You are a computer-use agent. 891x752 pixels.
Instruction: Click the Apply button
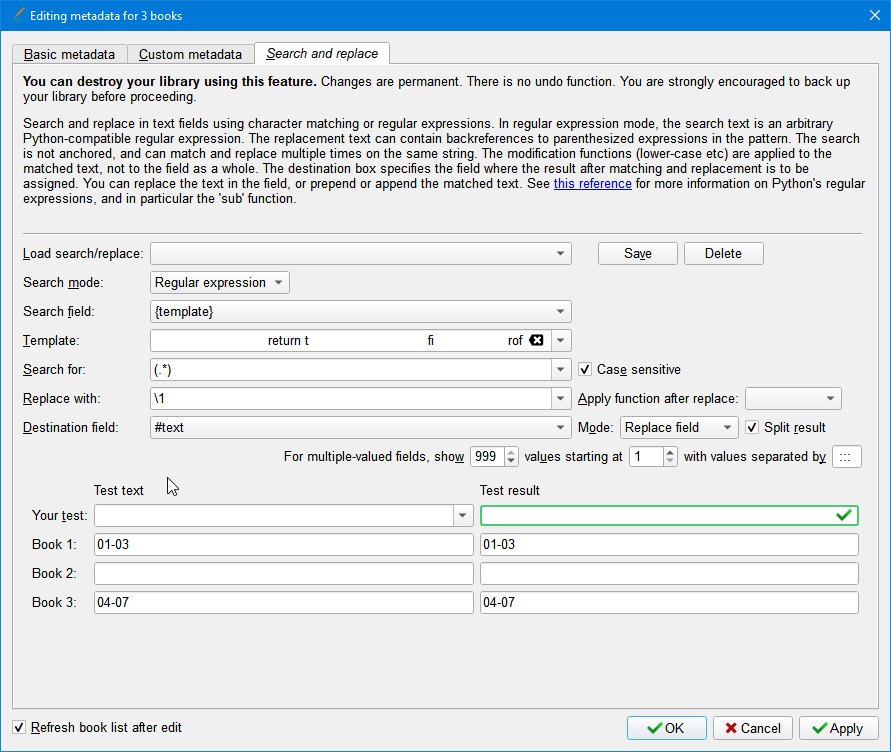(838, 728)
